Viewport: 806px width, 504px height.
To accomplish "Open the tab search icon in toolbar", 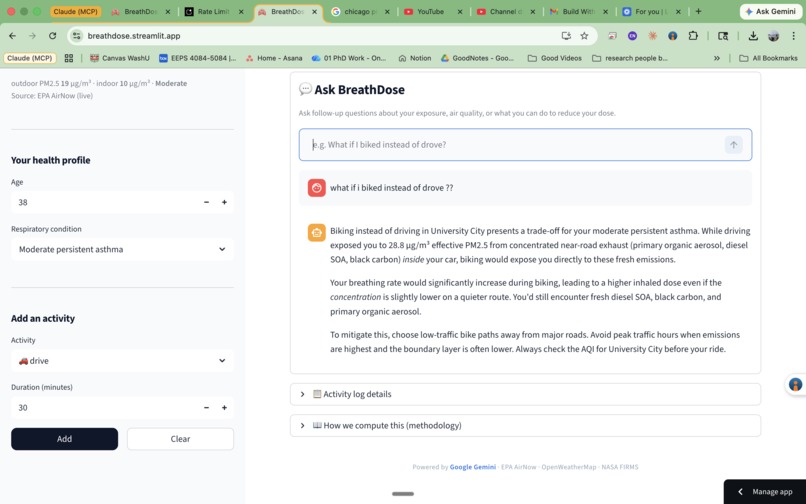I will pyautogui.click(x=723, y=36).
